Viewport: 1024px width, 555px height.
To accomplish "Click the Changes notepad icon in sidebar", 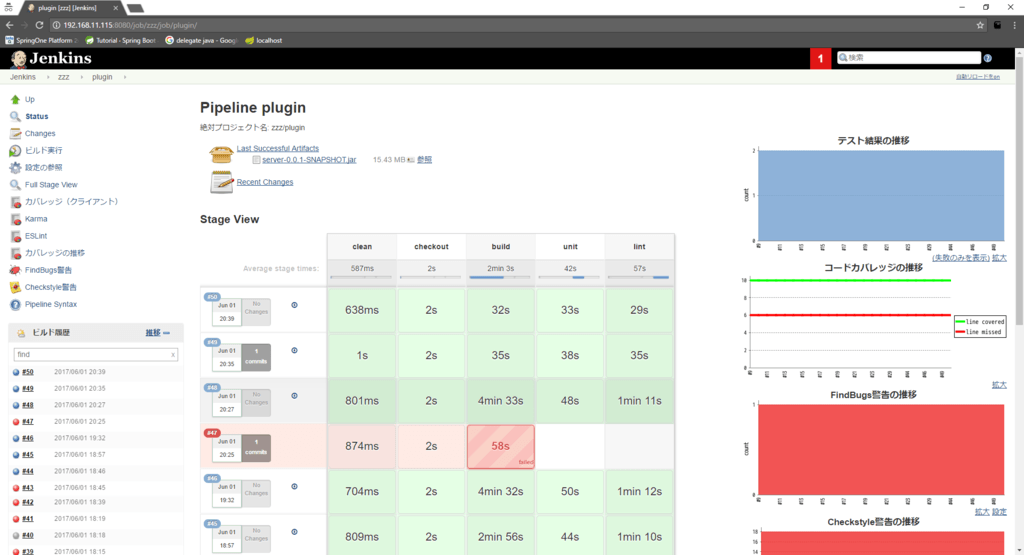I will click(x=15, y=133).
